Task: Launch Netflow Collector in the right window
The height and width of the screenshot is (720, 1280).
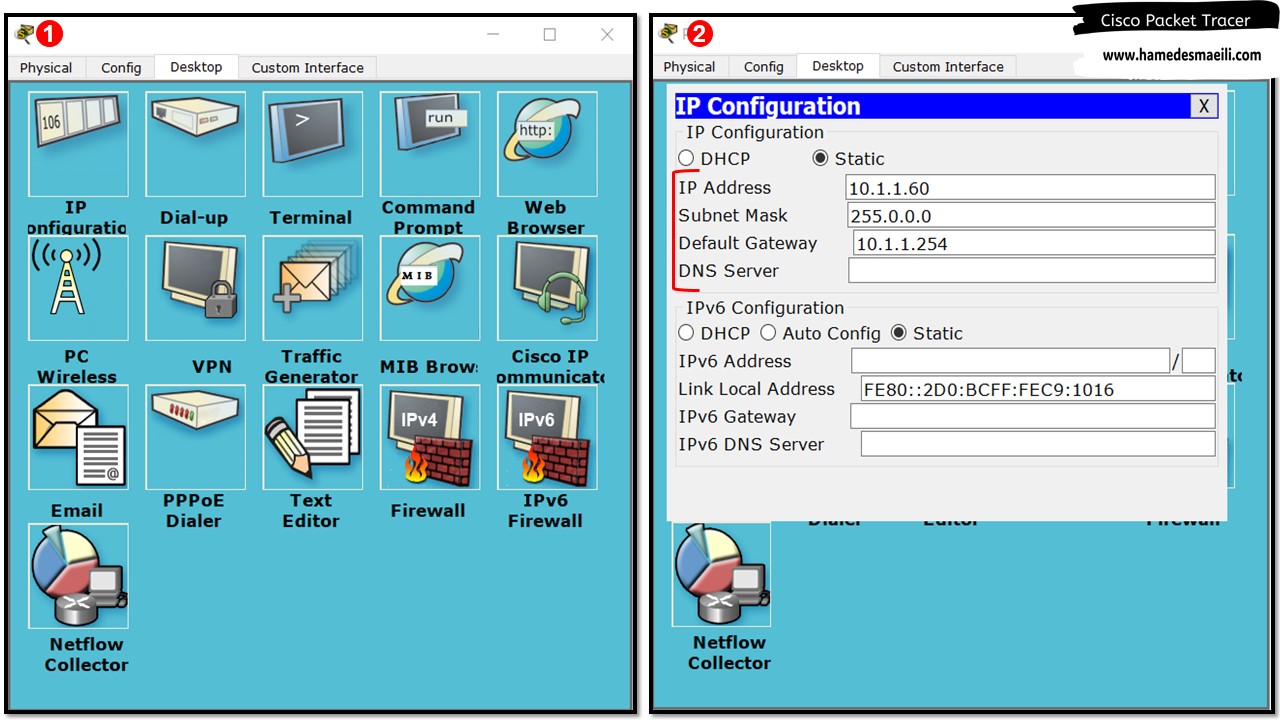Action: (x=721, y=575)
